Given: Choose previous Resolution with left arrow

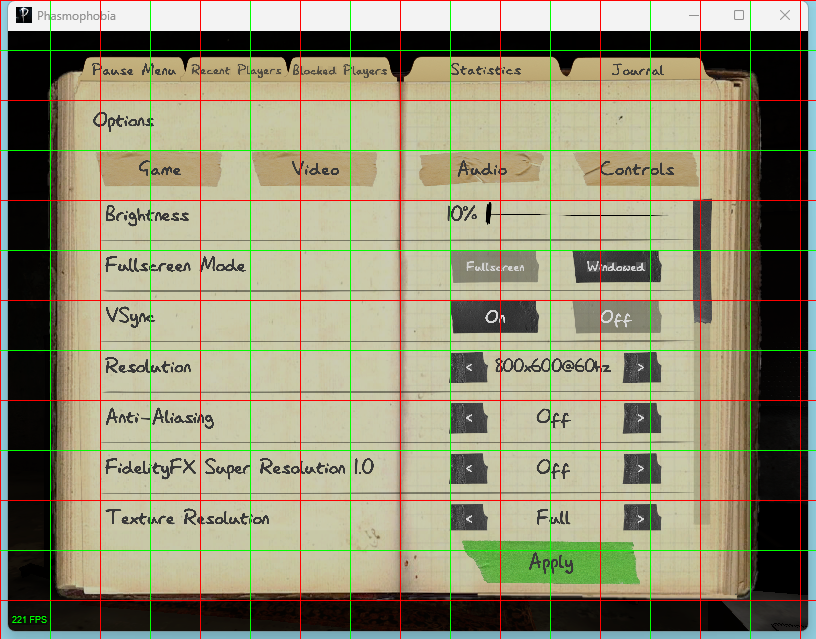Looking at the screenshot, I should click(469, 367).
